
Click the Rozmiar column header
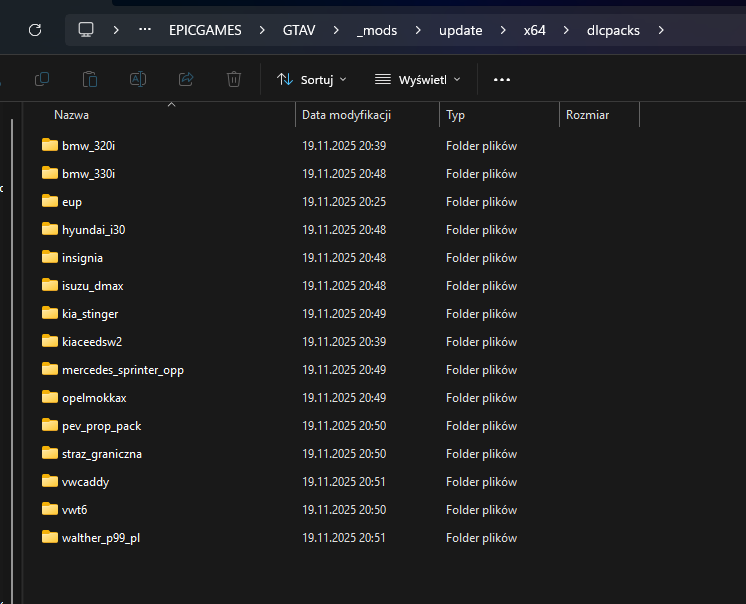587,115
